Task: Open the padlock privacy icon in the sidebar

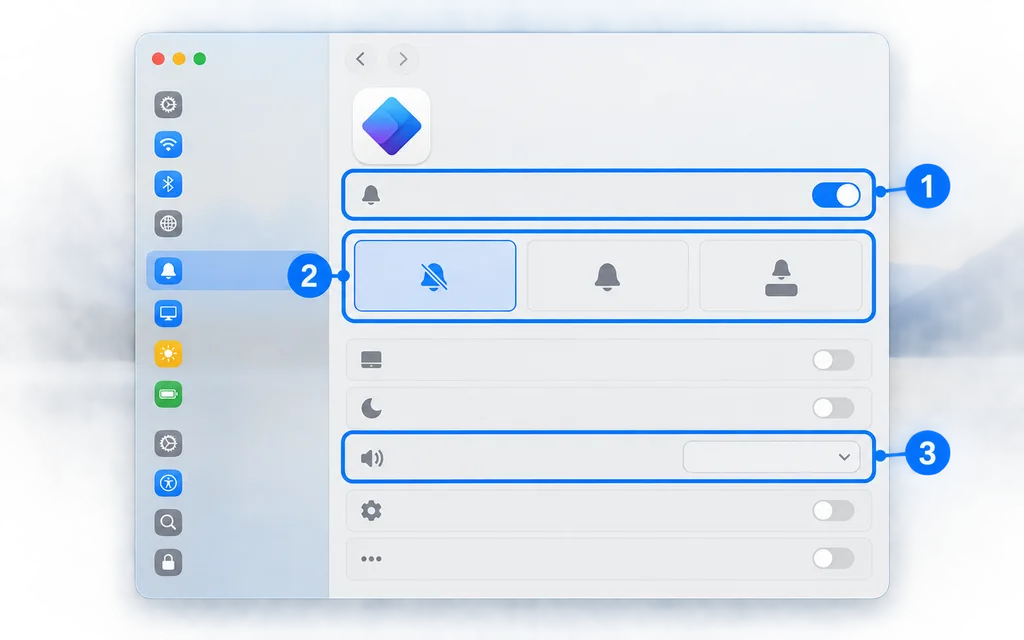Action: [x=168, y=562]
